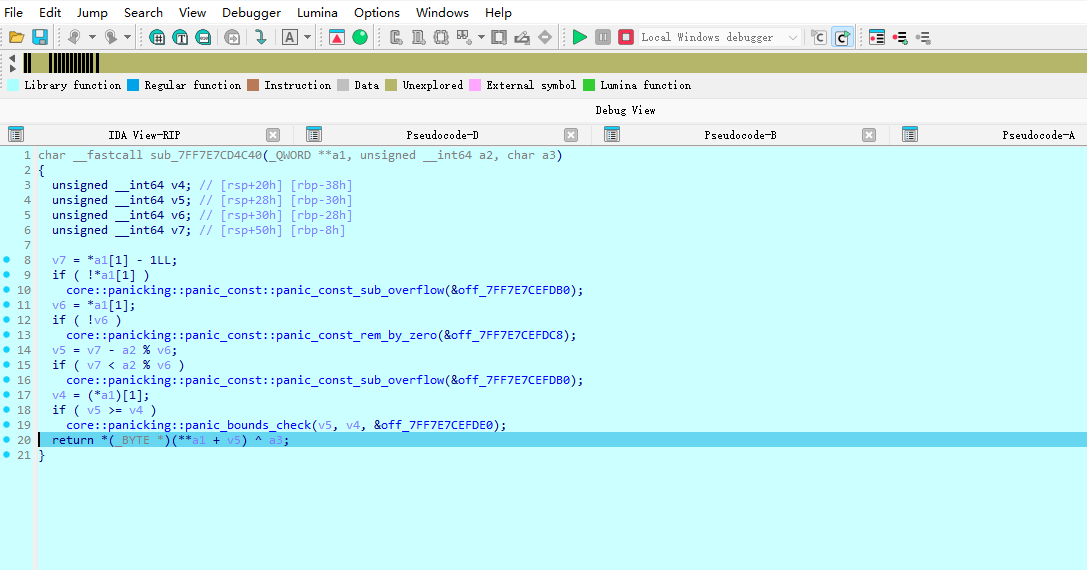Viewport: 1087px width, 570px height.
Task: Click the teal down-arrow jump icon
Action: point(261,37)
